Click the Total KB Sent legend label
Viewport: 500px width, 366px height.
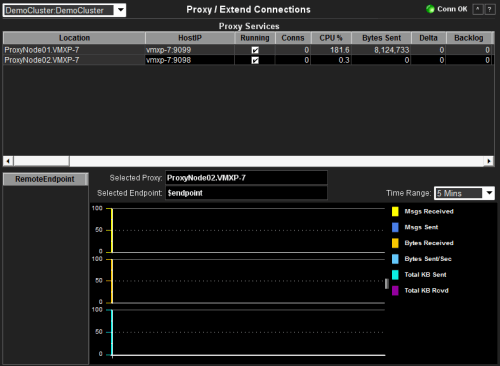point(425,275)
